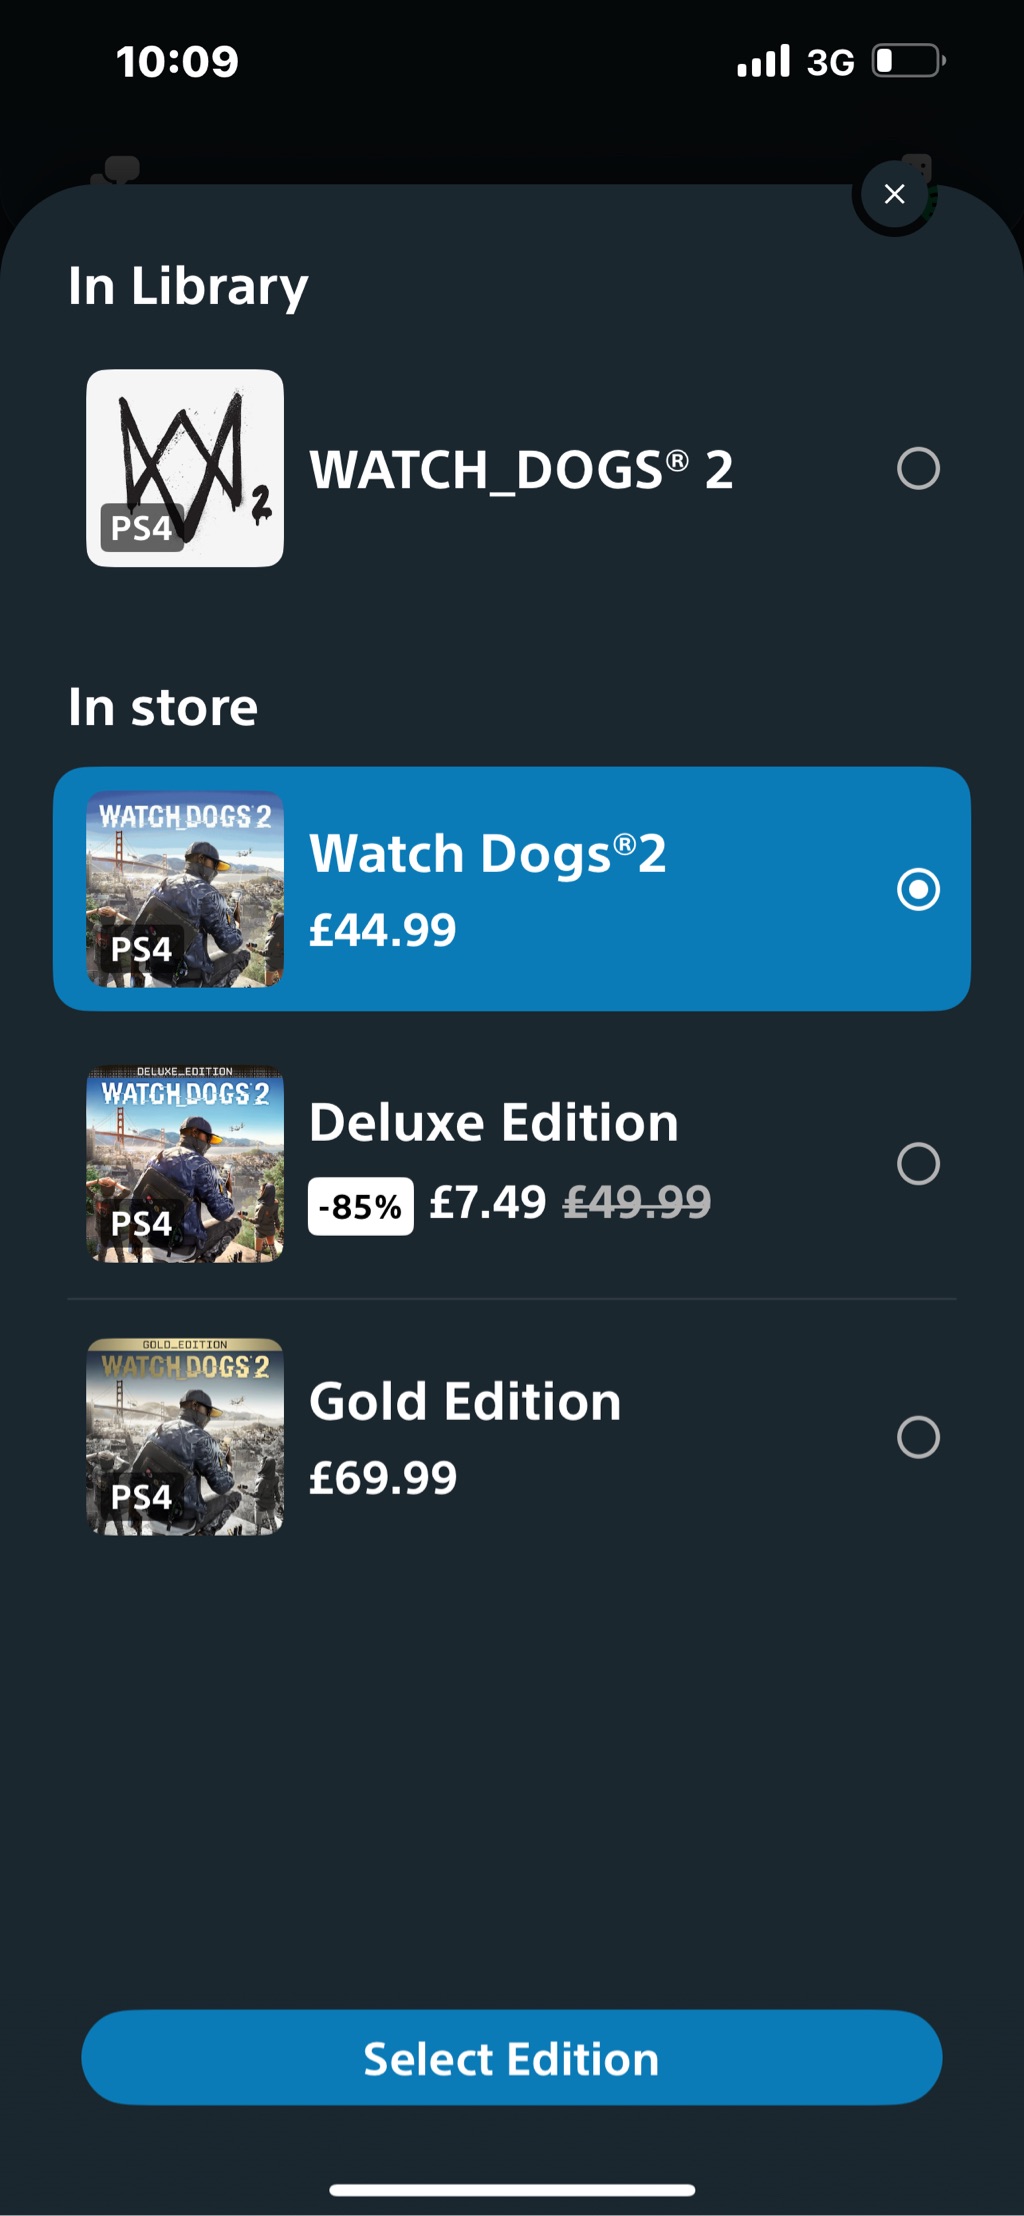This screenshot has height=2216, width=1024.
Task: Open the Gold Edition cover thumbnail
Action: point(185,1437)
